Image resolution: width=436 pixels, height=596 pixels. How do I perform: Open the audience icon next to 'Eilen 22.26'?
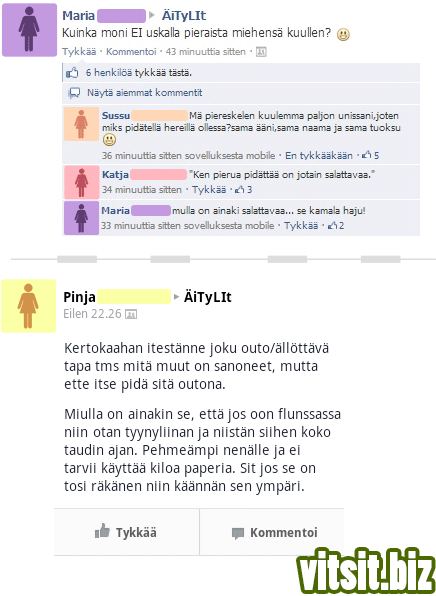131,314
